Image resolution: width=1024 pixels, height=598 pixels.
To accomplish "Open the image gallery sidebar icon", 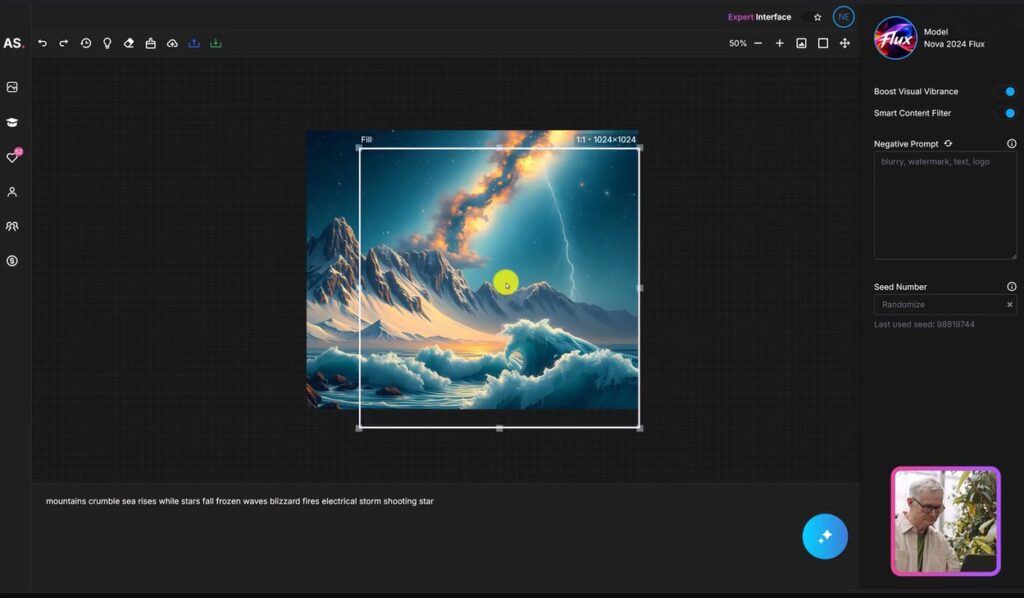I will point(12,87).
